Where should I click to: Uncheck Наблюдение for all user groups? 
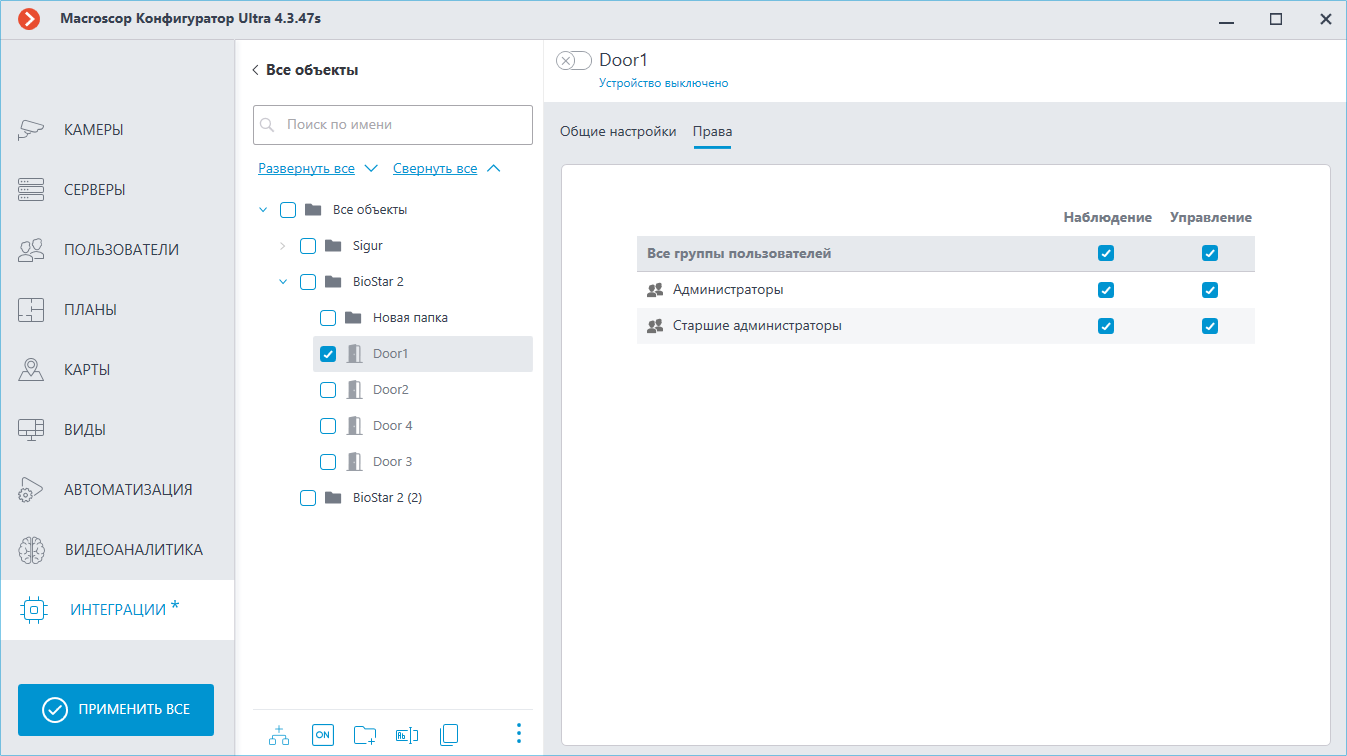click(x=1106, y=254)
